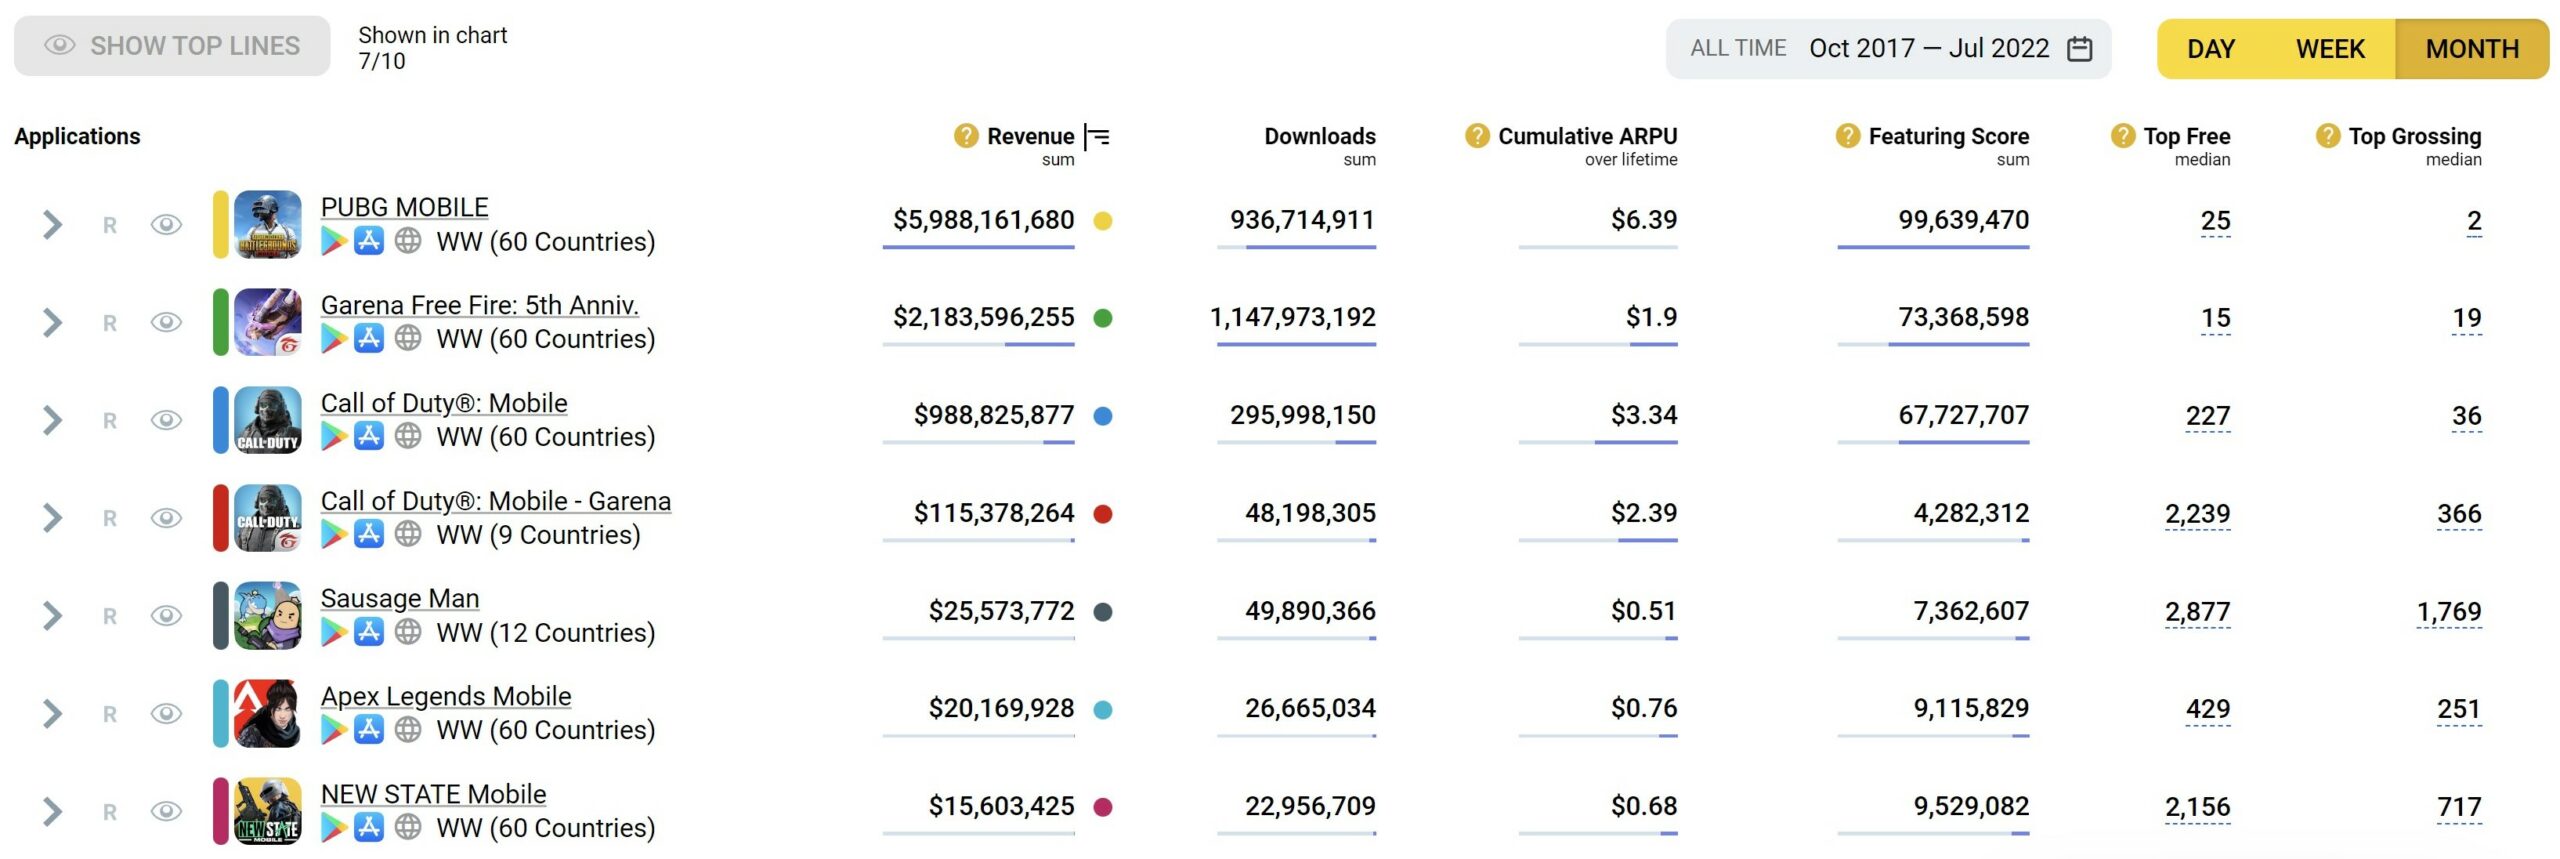The height and width of the screenshot is (859, 2560).
Task: Open the Apex Legends Mobile link
Action: [446, 696]
